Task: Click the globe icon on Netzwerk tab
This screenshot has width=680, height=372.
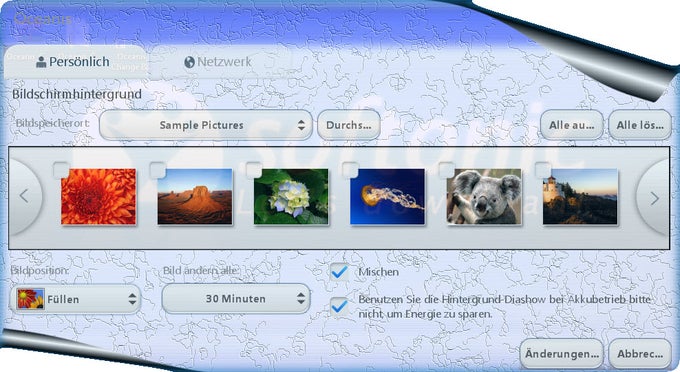Action: pos(189,62)
